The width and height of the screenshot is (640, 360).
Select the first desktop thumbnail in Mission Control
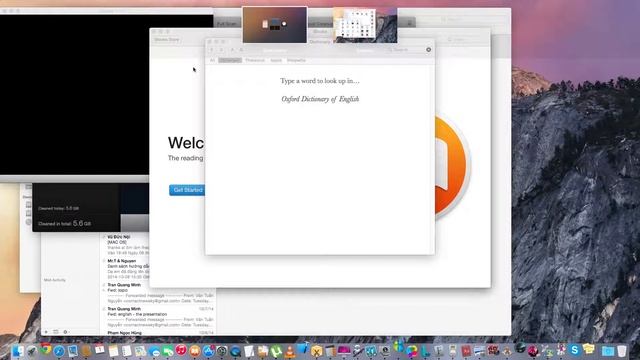click(x=275, y=25)
